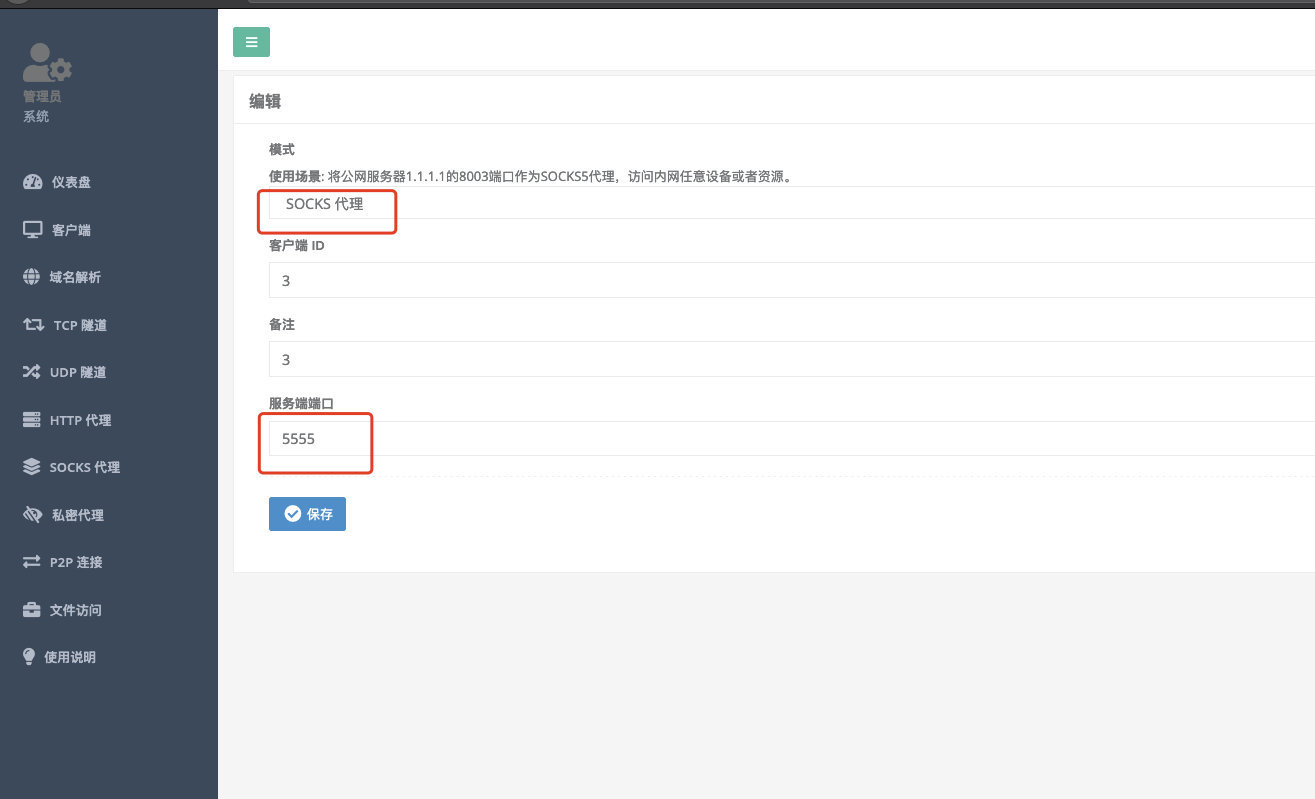
Task: Click the server icon beside HTTP 代理
Action: pyautogui.click(x=31, y=420)
